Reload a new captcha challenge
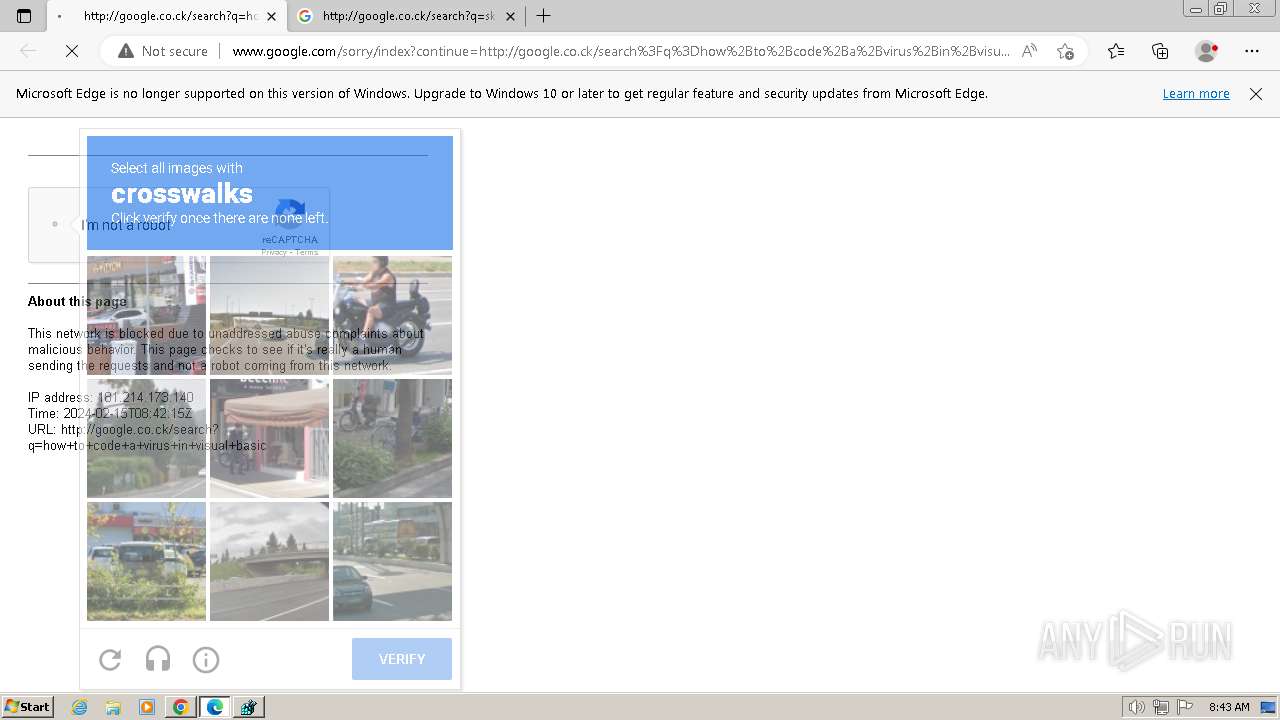The image size is (1280, 720). click(x=110, y=659)
